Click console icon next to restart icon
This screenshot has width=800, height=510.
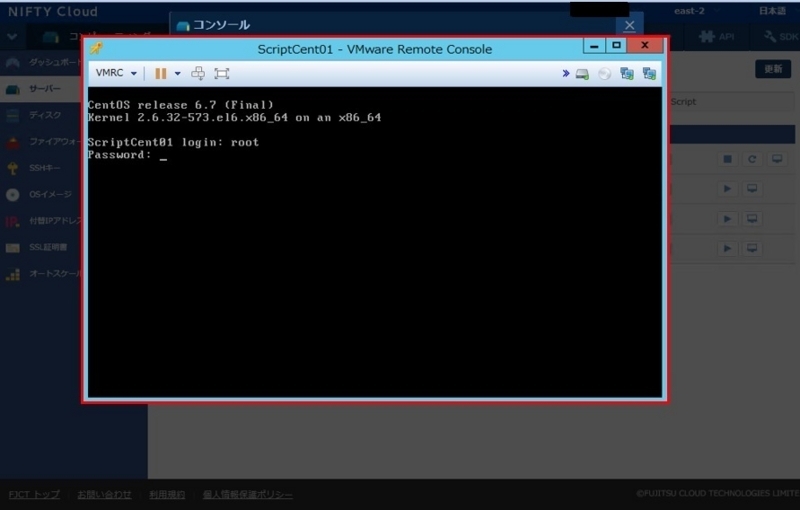(x=777, y=160)
